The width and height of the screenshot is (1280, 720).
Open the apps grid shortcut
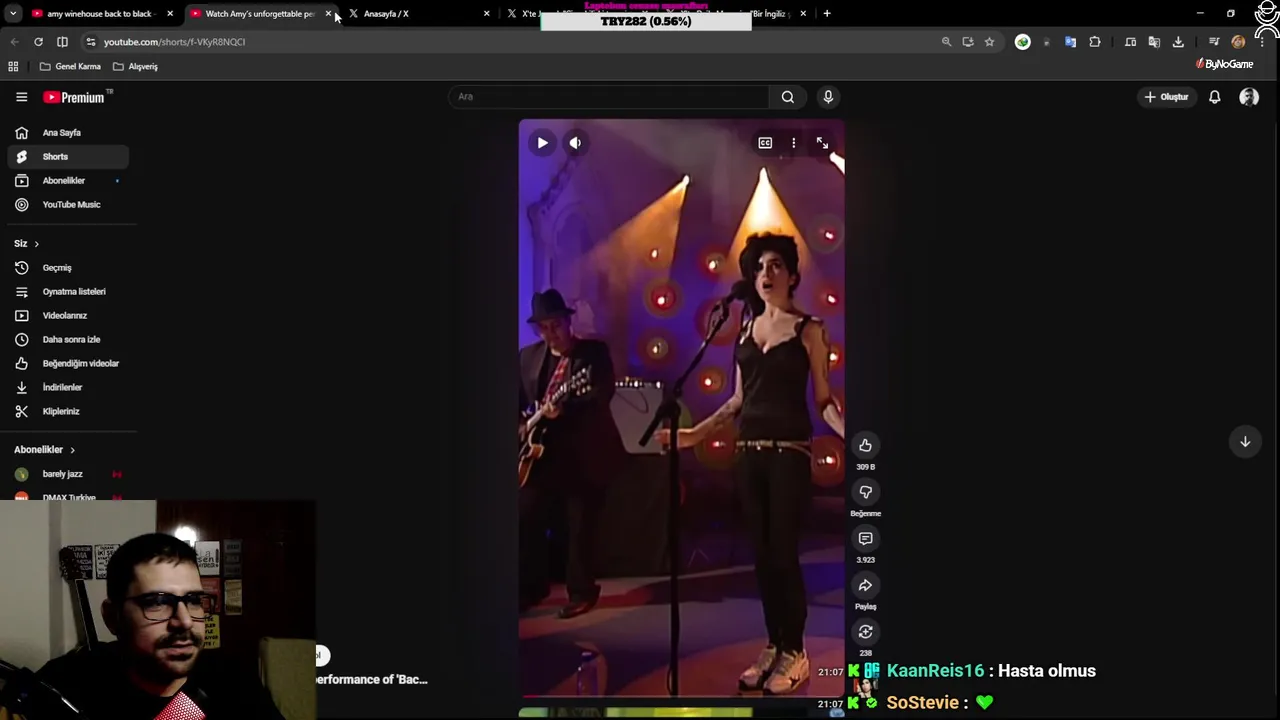pos(13,66)
